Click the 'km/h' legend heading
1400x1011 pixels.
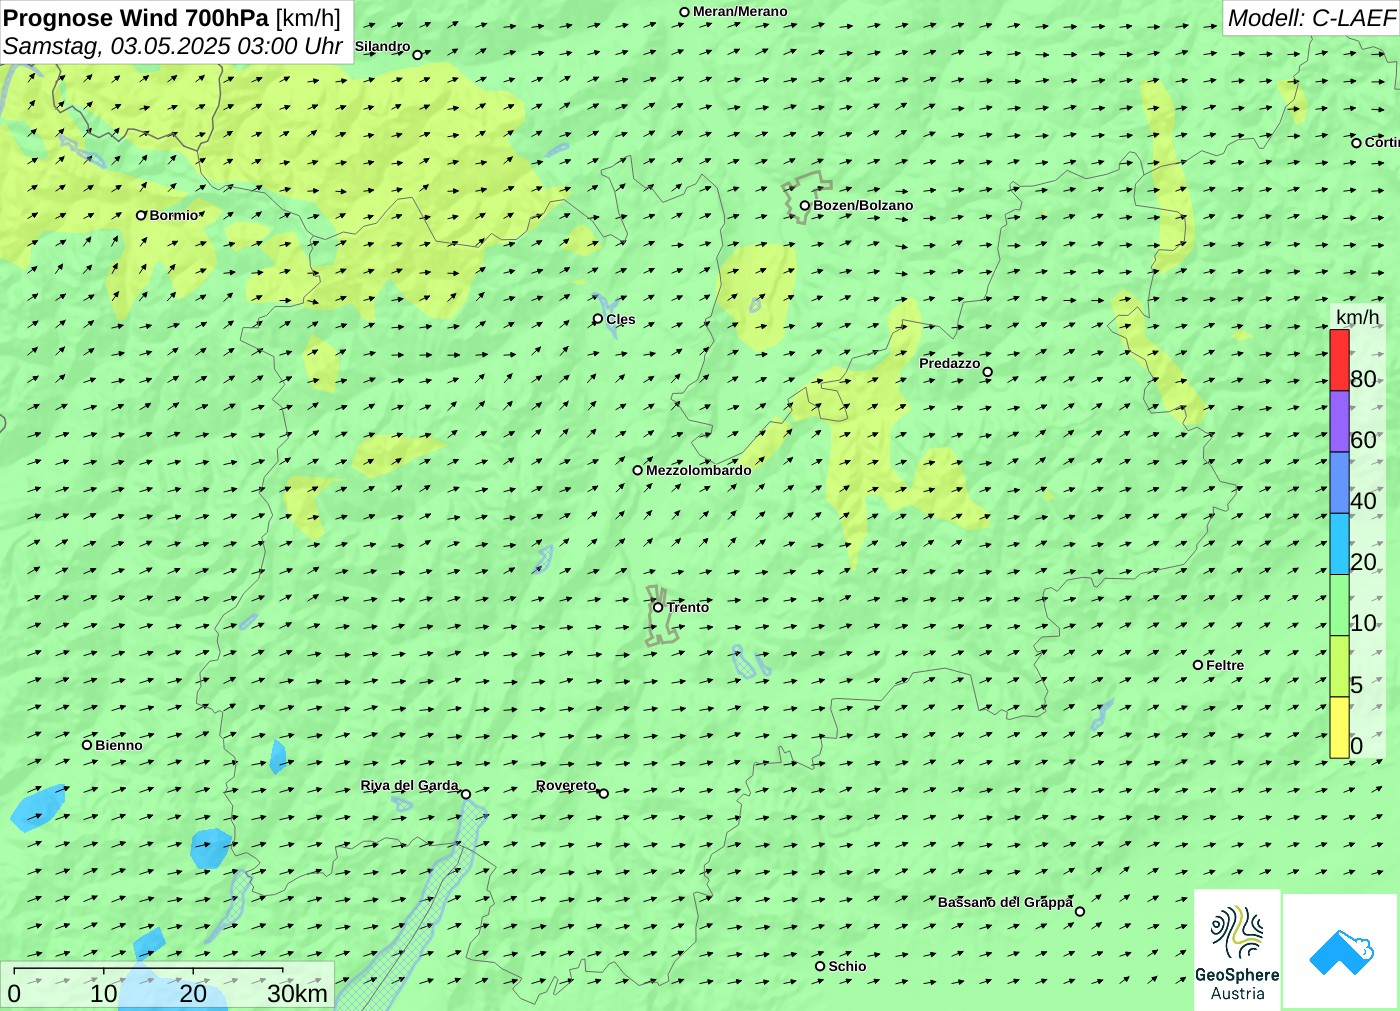click(x=1357, y=317)
